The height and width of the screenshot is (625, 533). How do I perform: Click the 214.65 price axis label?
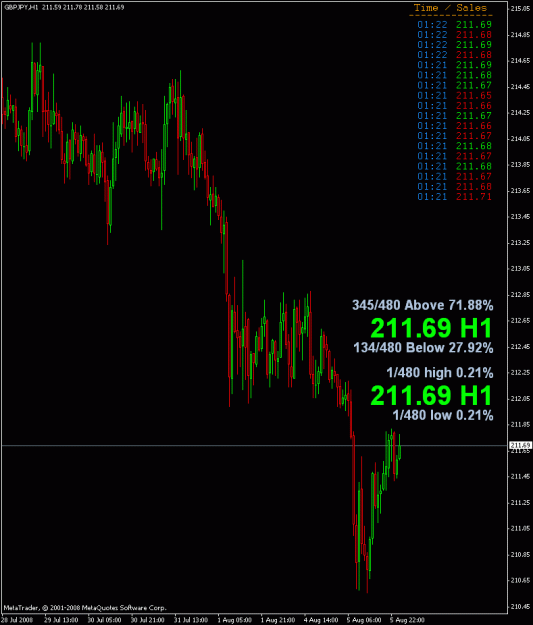click(521, 61)
